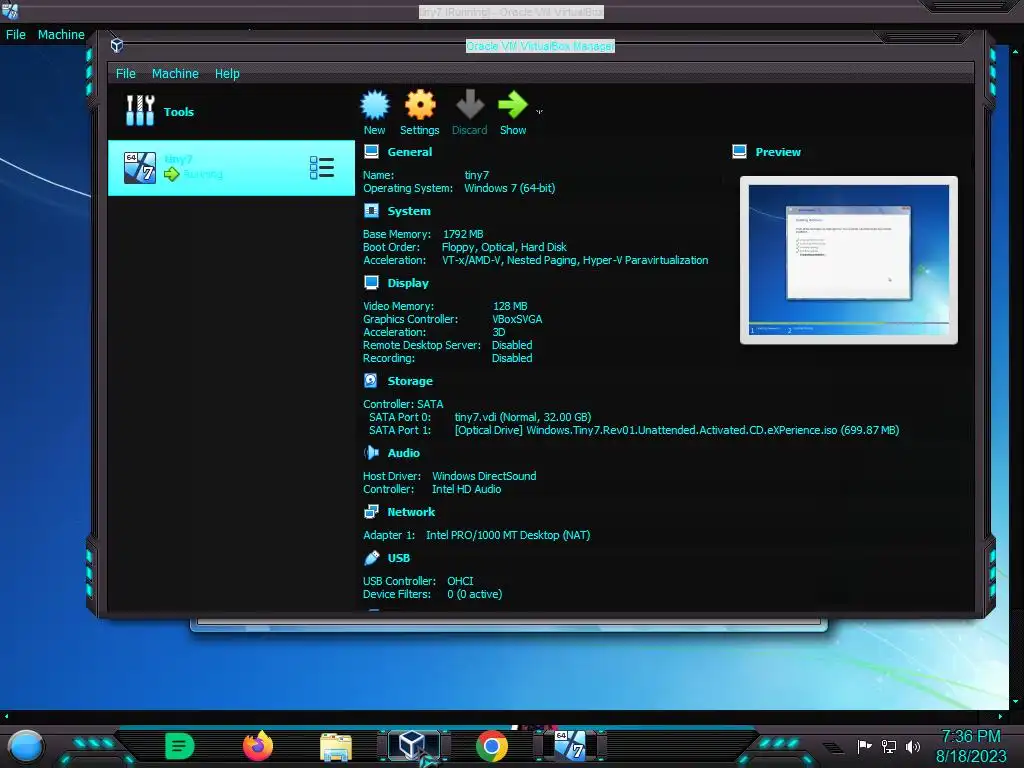Open the System settings heading link
This screenshot has height=768, width=1024.
pyautogui.click(x=409, y=211)
